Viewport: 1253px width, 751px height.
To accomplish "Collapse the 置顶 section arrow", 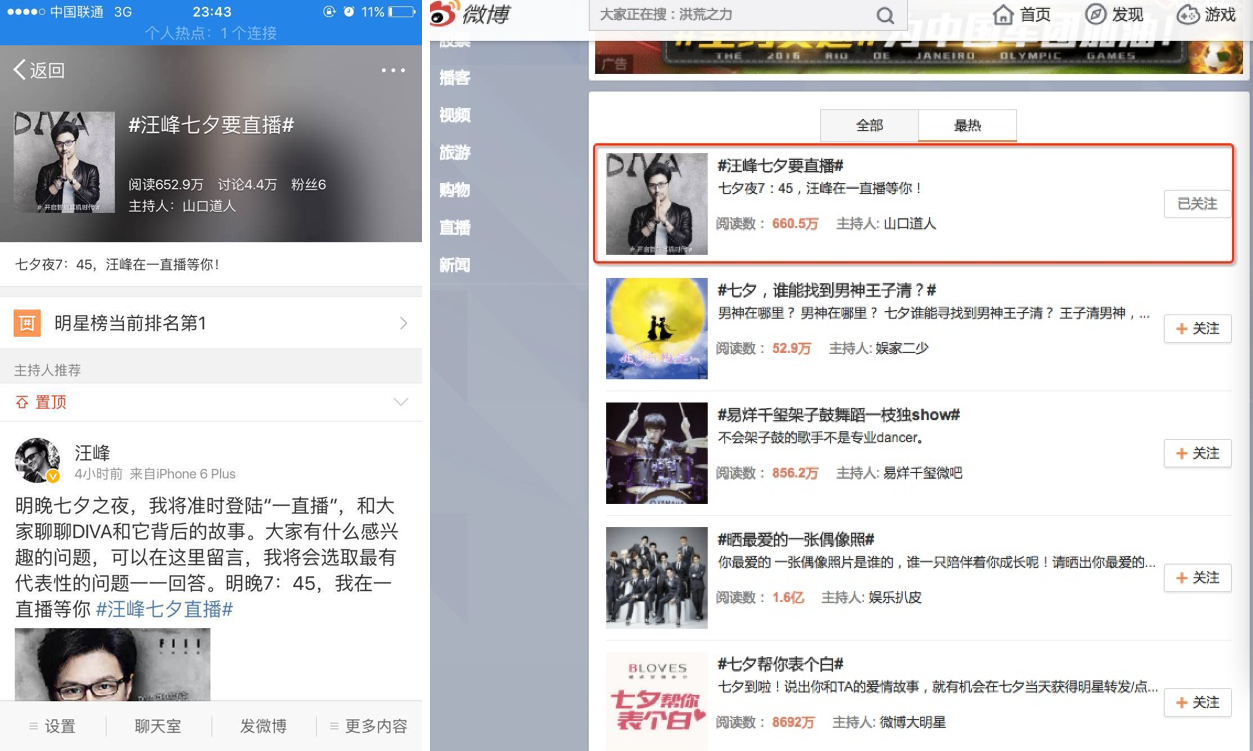I will tap(401, 402).
